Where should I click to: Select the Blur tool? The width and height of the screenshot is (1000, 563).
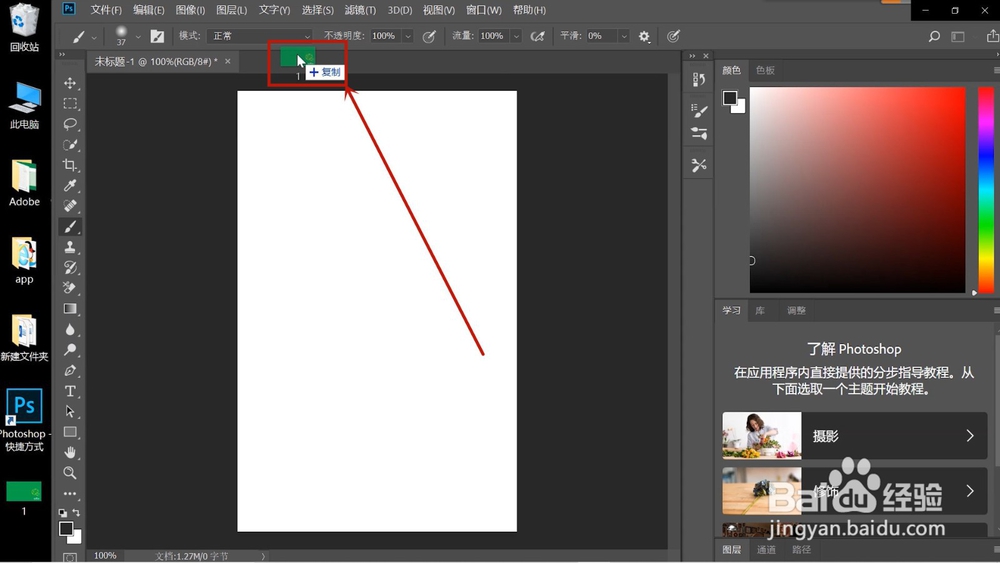70,329
